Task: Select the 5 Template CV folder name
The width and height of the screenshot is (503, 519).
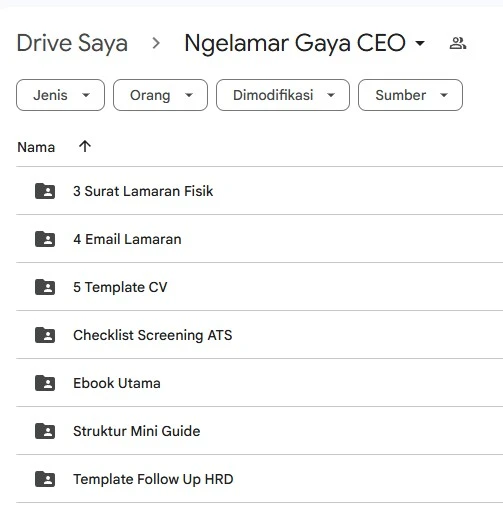Action: click(x=120, y=287)
